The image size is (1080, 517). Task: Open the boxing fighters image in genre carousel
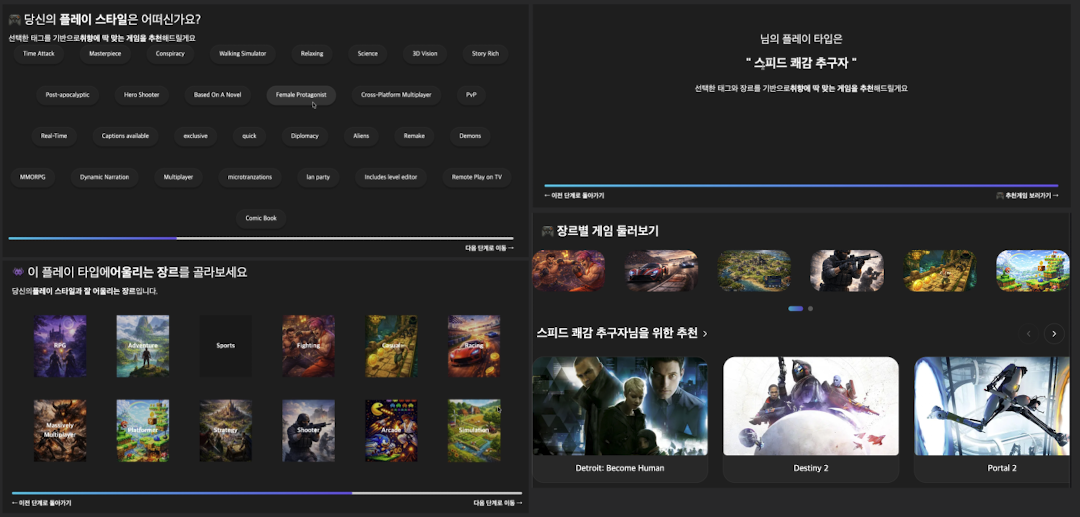coord(568,271)
